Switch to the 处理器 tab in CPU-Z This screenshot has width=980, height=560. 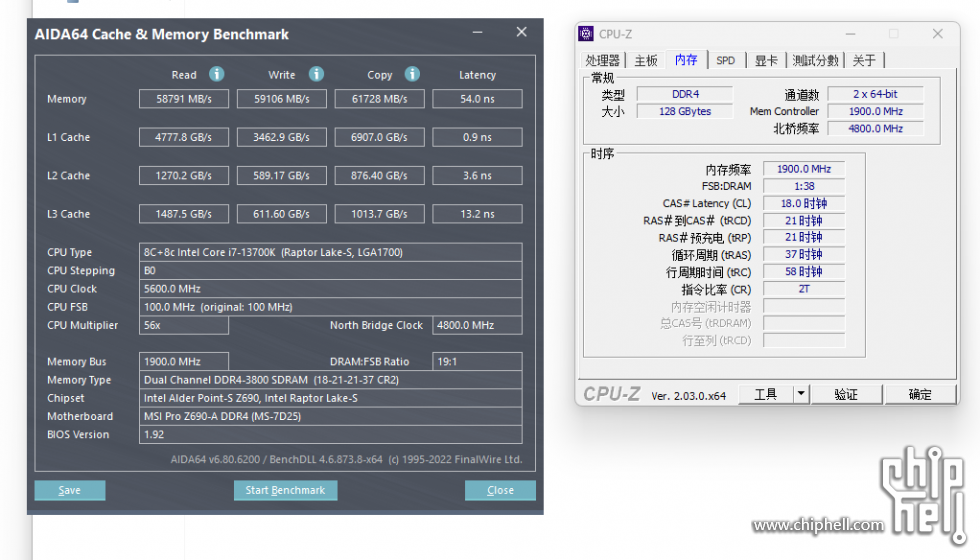pyautogui.click(x=602, y=61)
